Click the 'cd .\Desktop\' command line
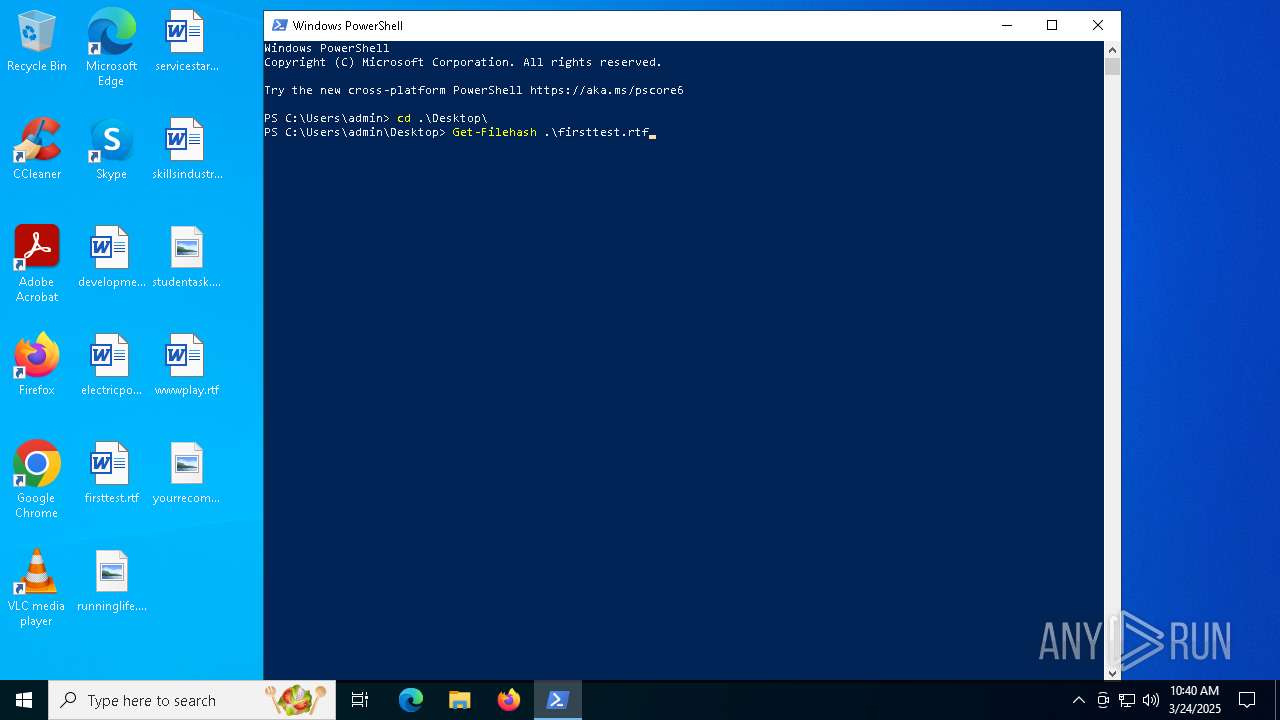Image resolution: width=1280 pixels, height=720 pixels. coord(442,118)
